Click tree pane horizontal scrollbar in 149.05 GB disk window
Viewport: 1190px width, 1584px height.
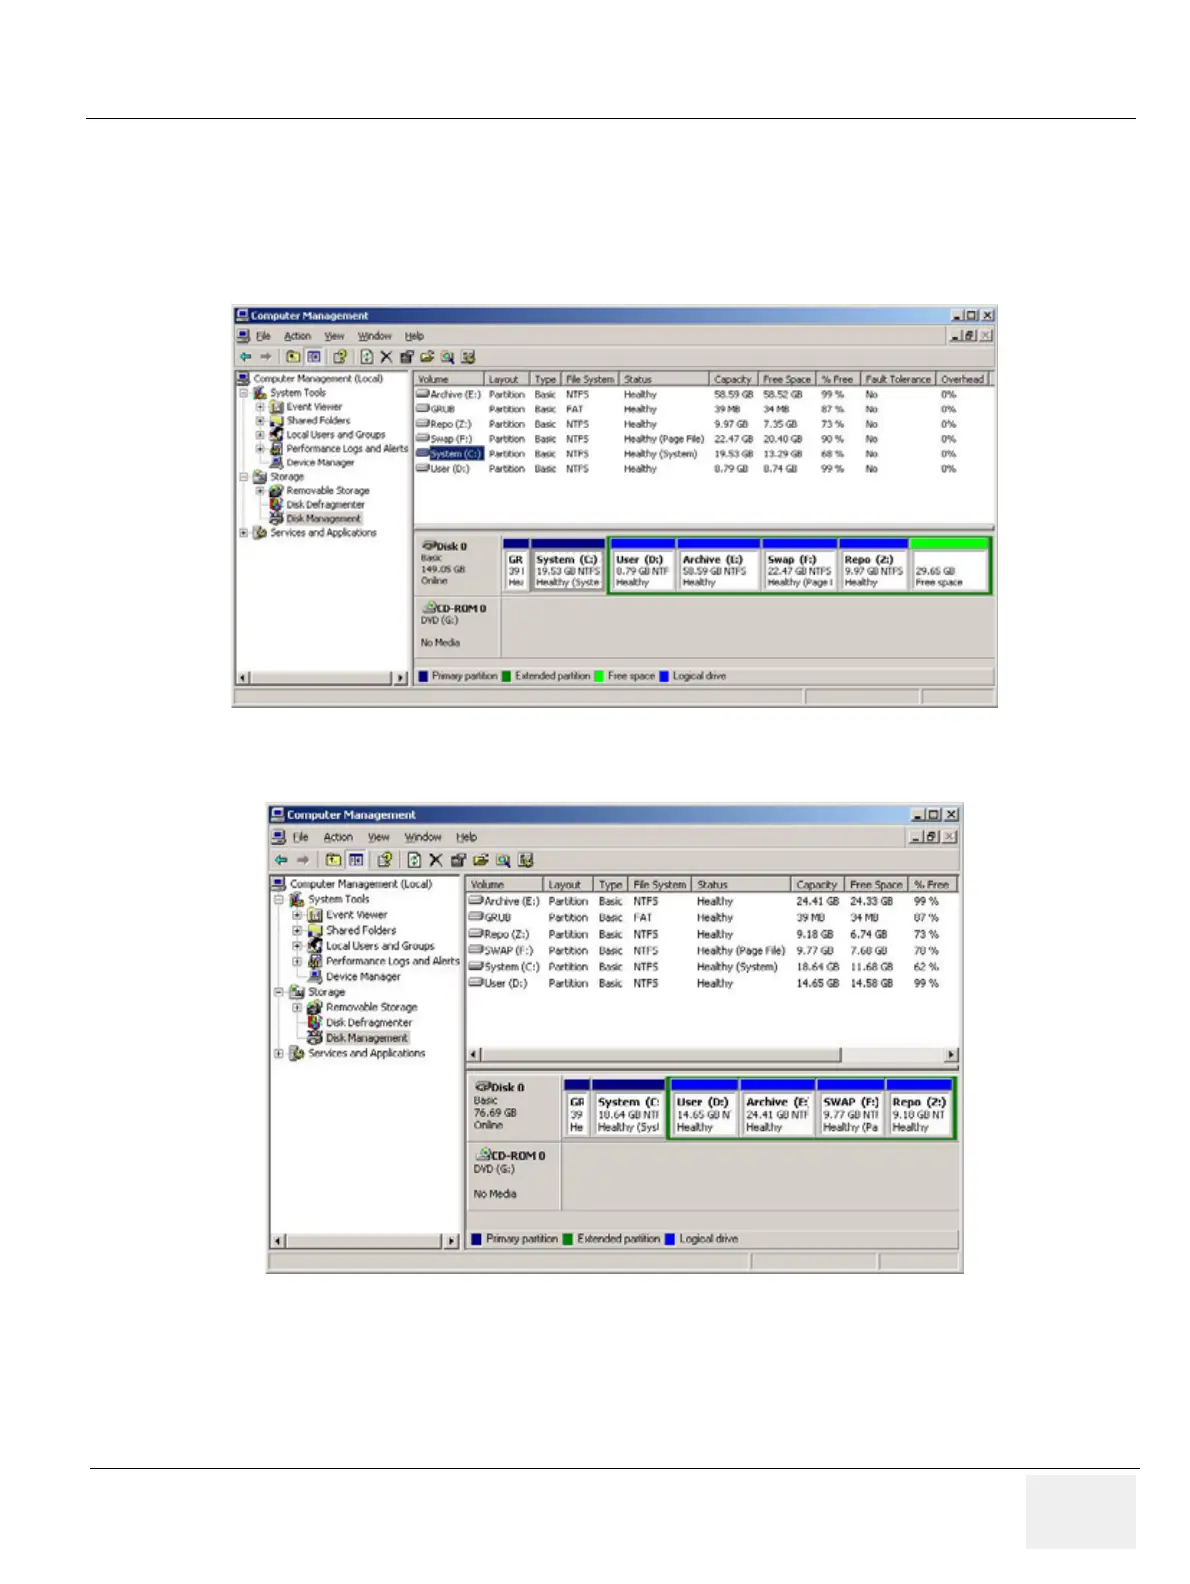[322, 678]
